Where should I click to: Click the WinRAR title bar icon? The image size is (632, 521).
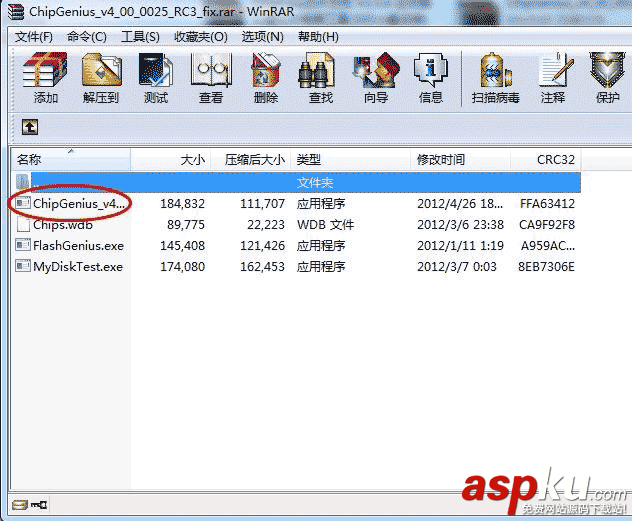(x=16, y=11)
